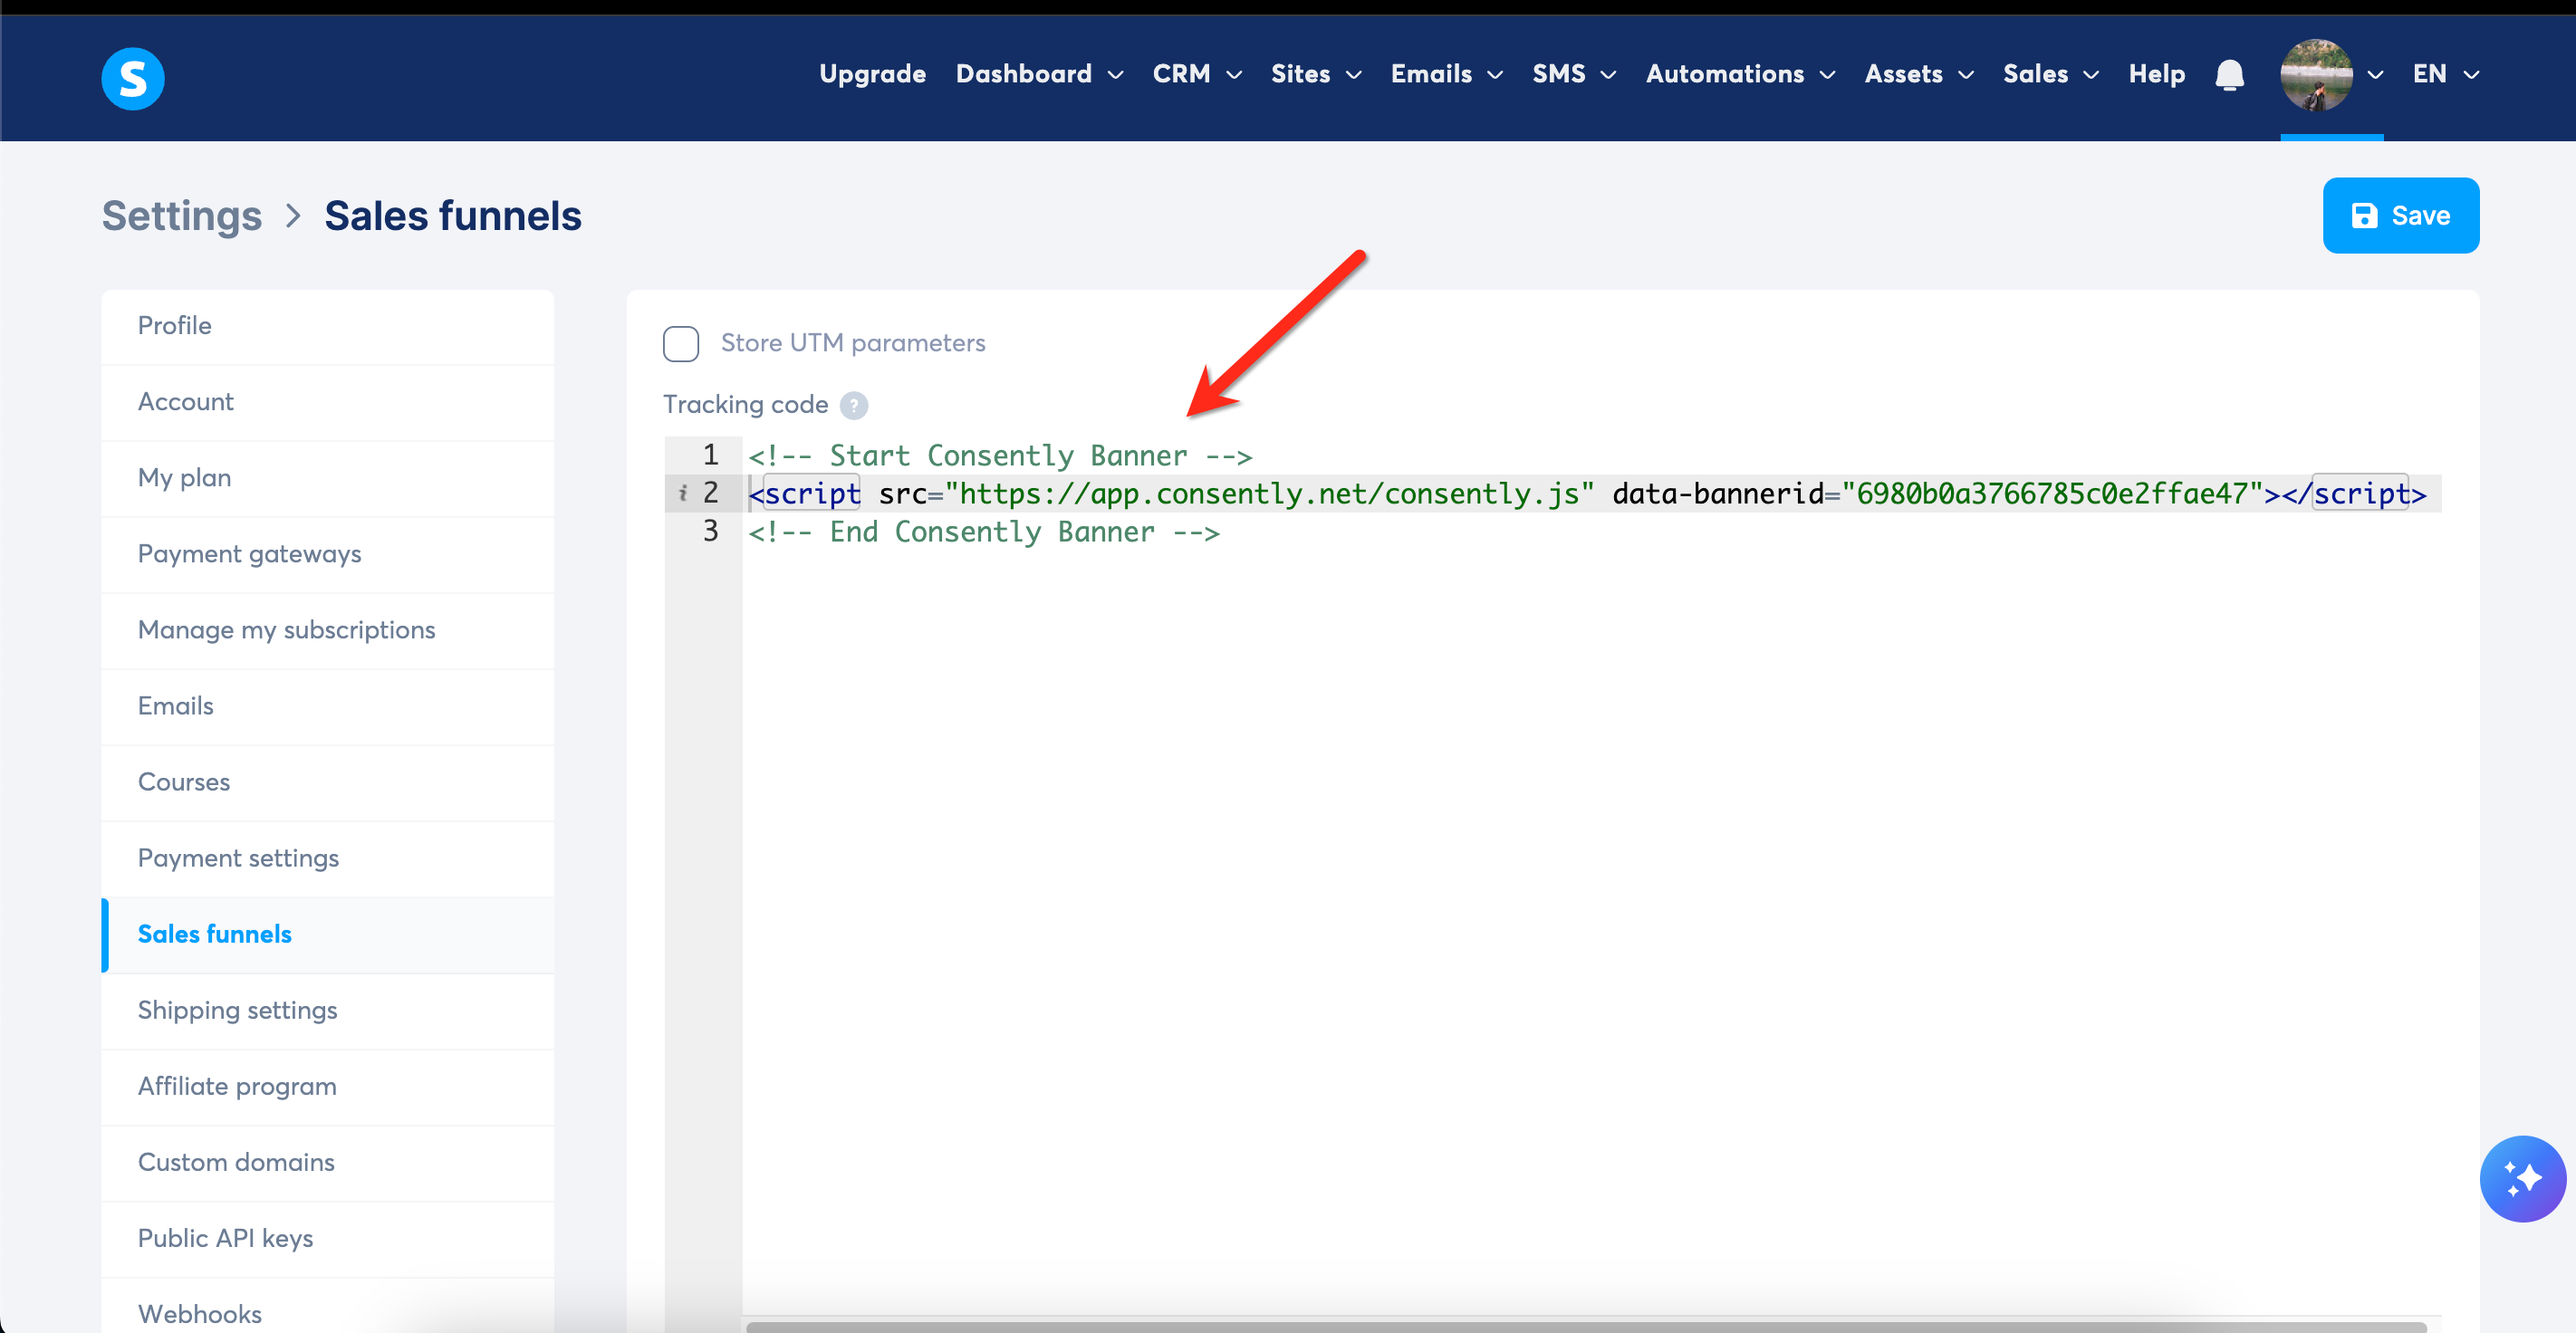Screen dimensions: 2576x1333
Task: Enable Store UTM parameters checkbox
Action: [681, 343]
